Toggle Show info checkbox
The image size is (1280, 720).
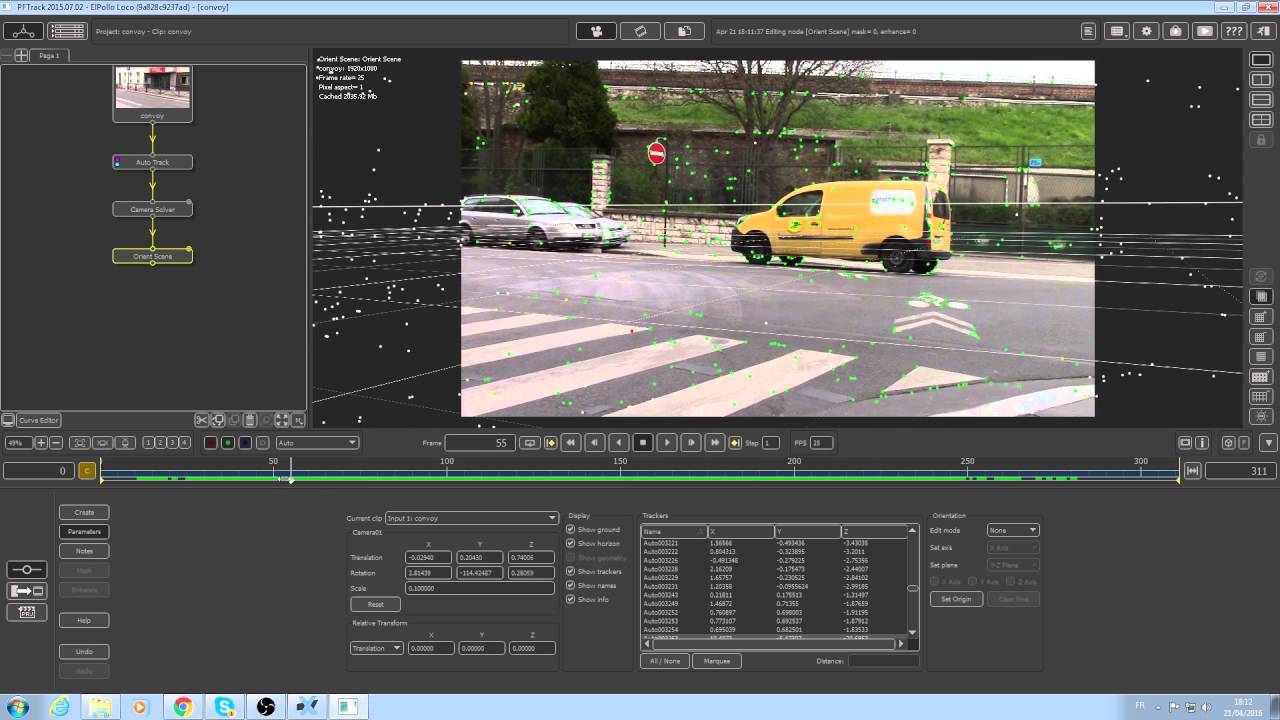(x=570, y=599)
